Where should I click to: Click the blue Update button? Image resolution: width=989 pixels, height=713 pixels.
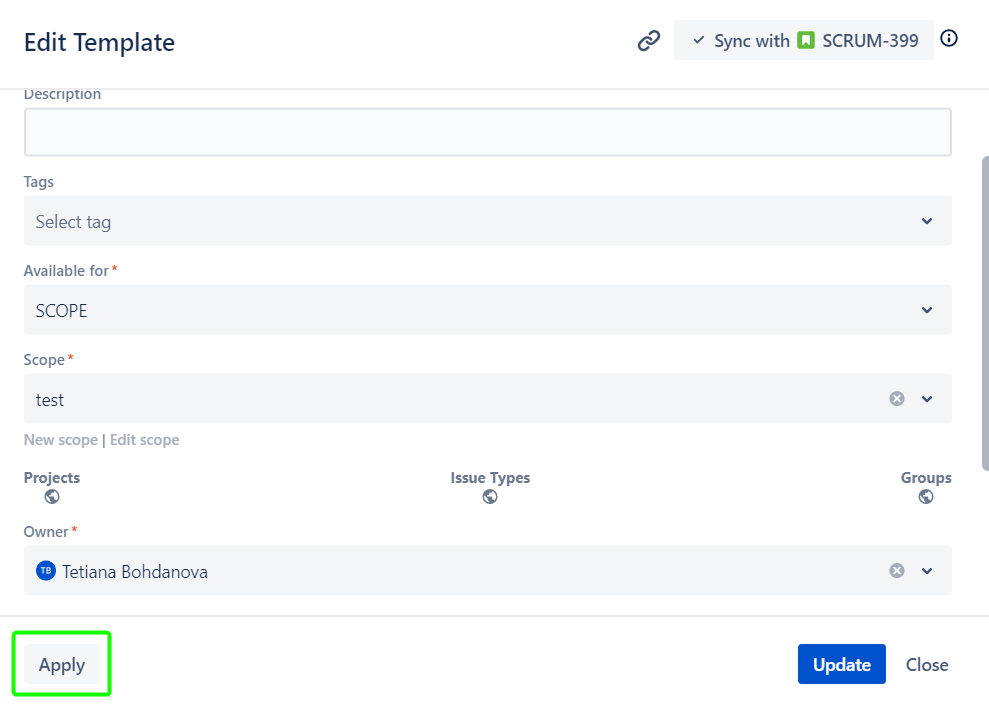[x=841, y=664]
